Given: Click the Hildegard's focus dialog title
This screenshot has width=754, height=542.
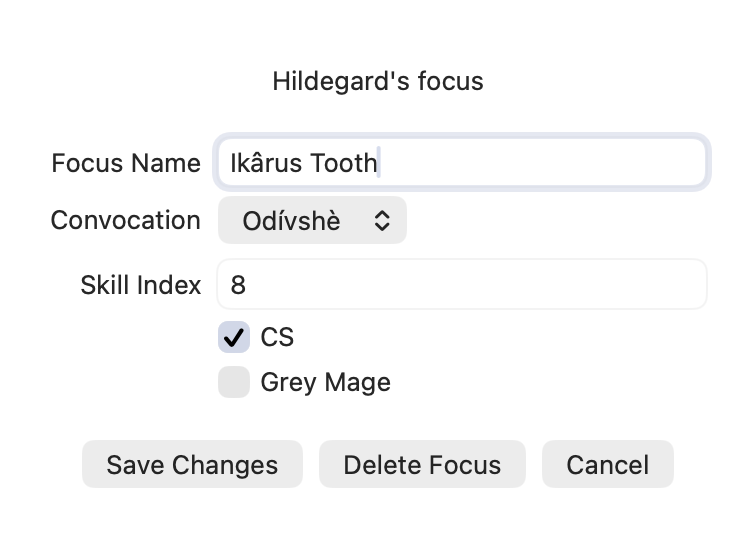Looking at the screenshot, I should 377,81.
